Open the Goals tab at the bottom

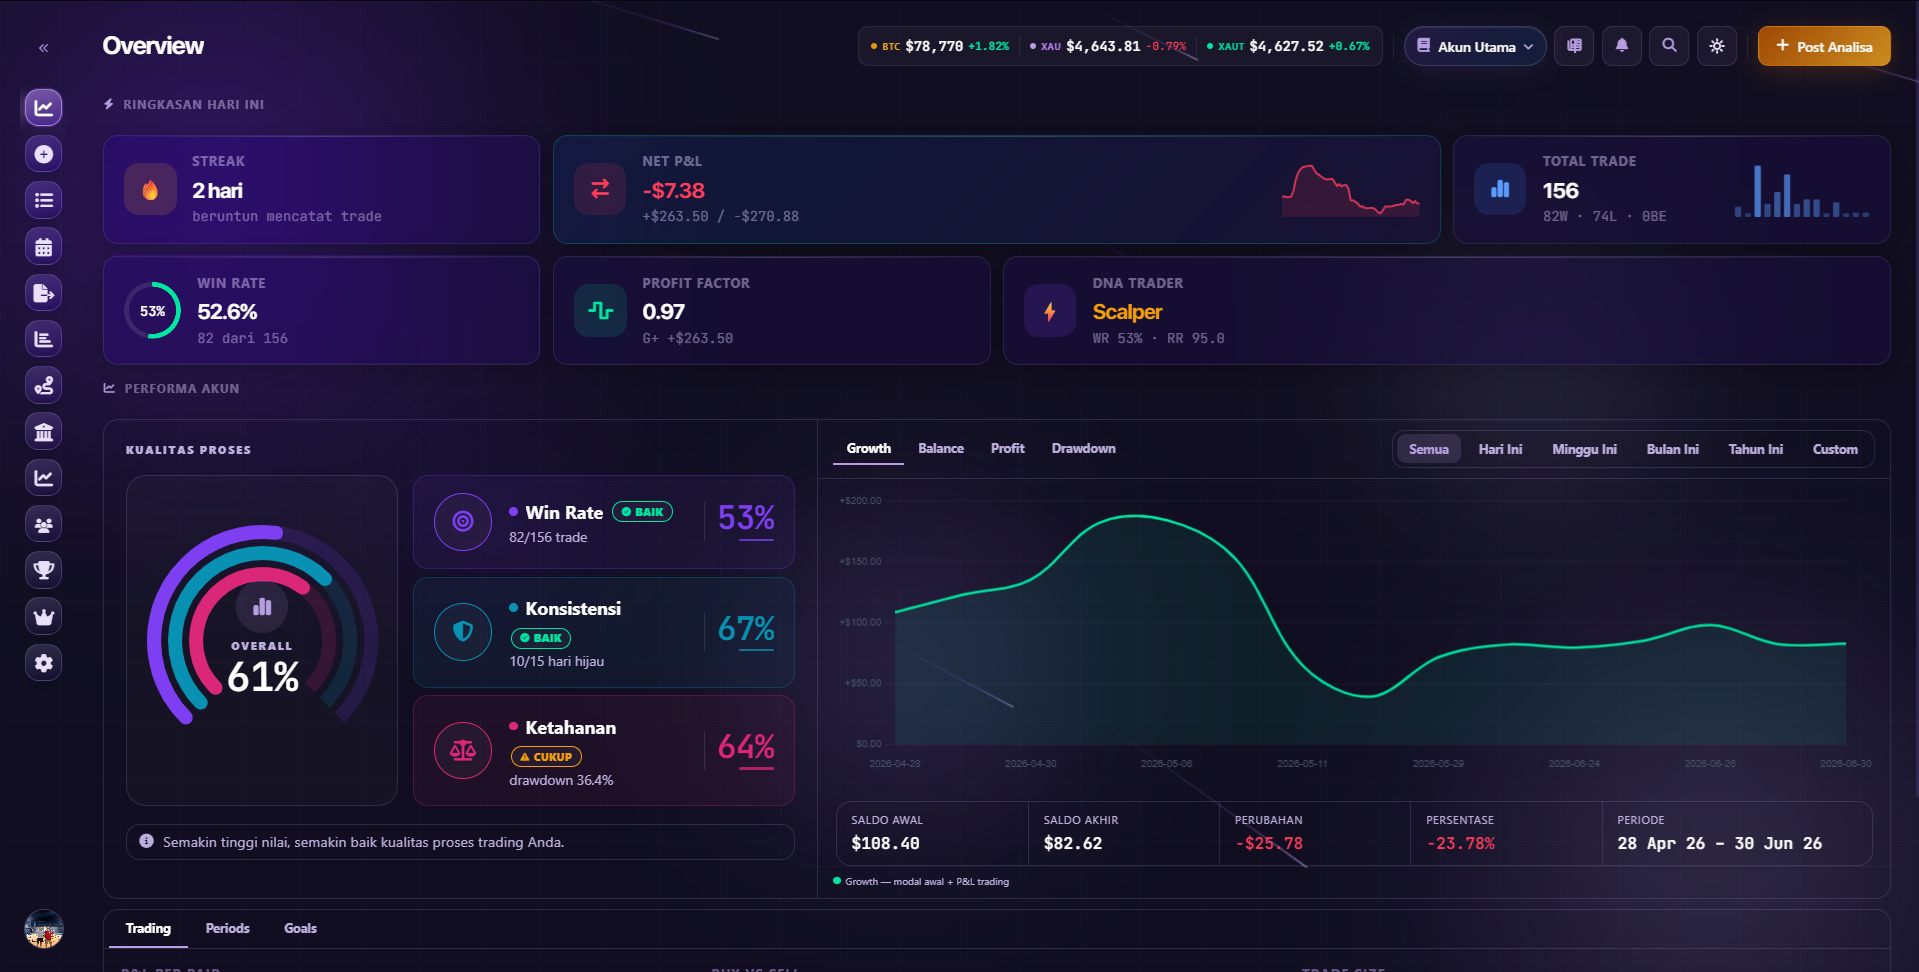point(300,929)
